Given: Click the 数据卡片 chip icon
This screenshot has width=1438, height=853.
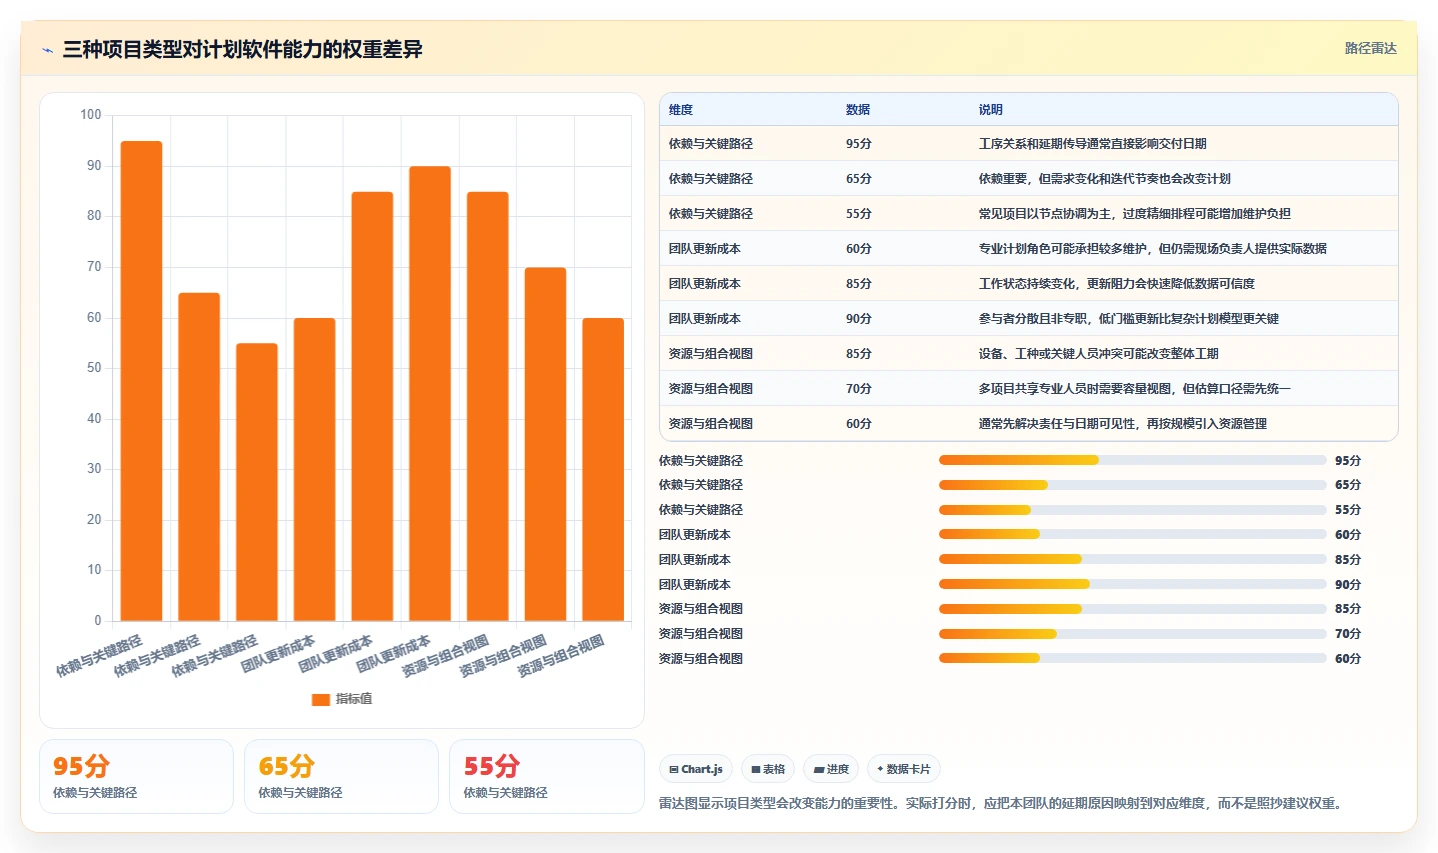Looking at the screenshot, I should point(880,770).
